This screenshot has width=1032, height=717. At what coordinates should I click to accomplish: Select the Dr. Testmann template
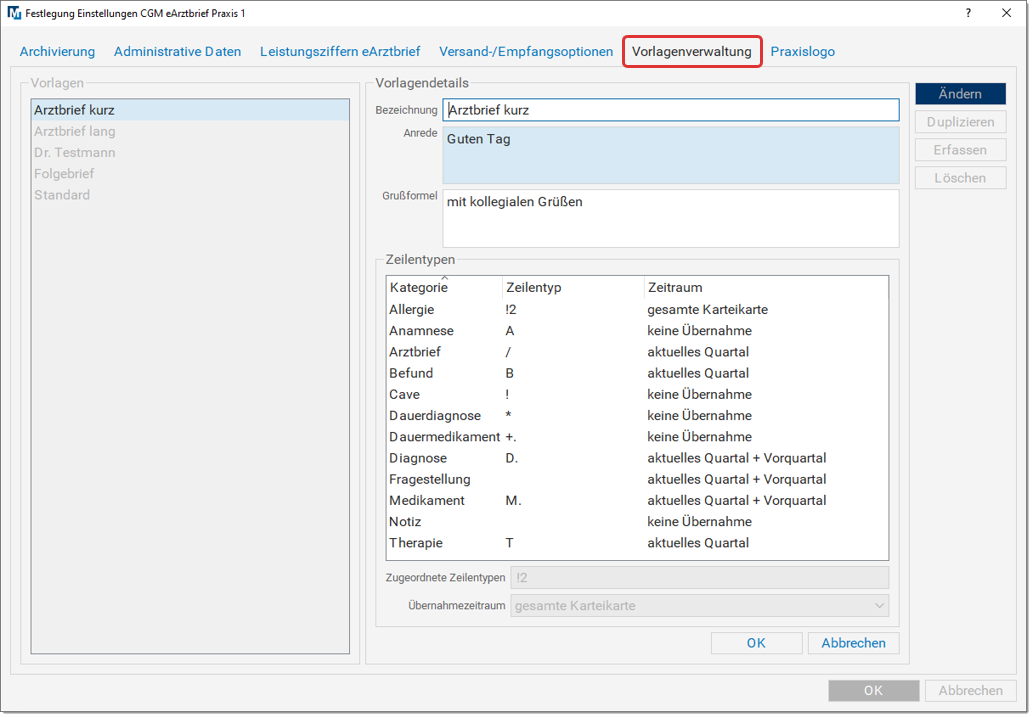(x=190, y=152)
